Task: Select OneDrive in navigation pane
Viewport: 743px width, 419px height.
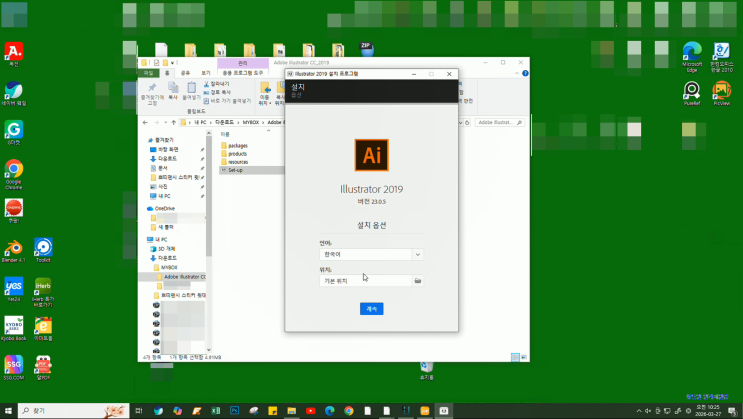Action: (164, 209)
